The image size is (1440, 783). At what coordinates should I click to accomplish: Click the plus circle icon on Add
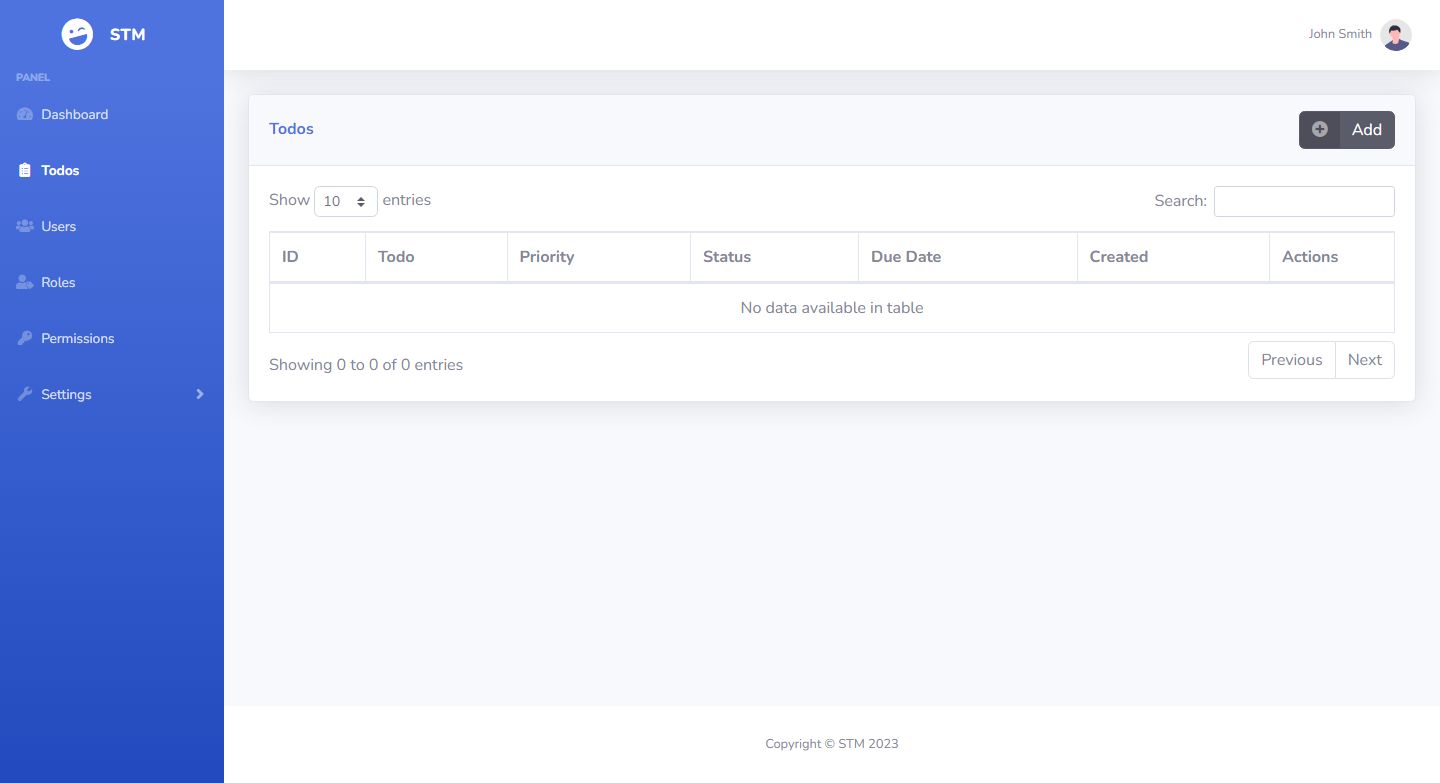click(1320, 129)
